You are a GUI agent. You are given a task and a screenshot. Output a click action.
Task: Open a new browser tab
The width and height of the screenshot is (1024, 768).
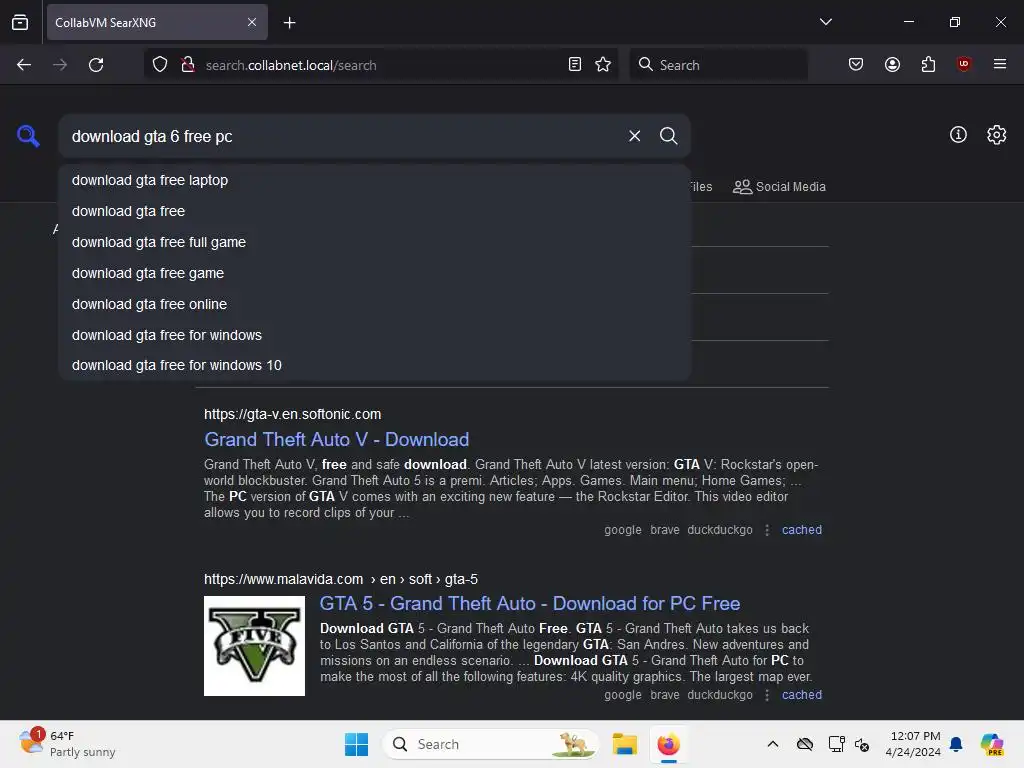coord(289,23)
